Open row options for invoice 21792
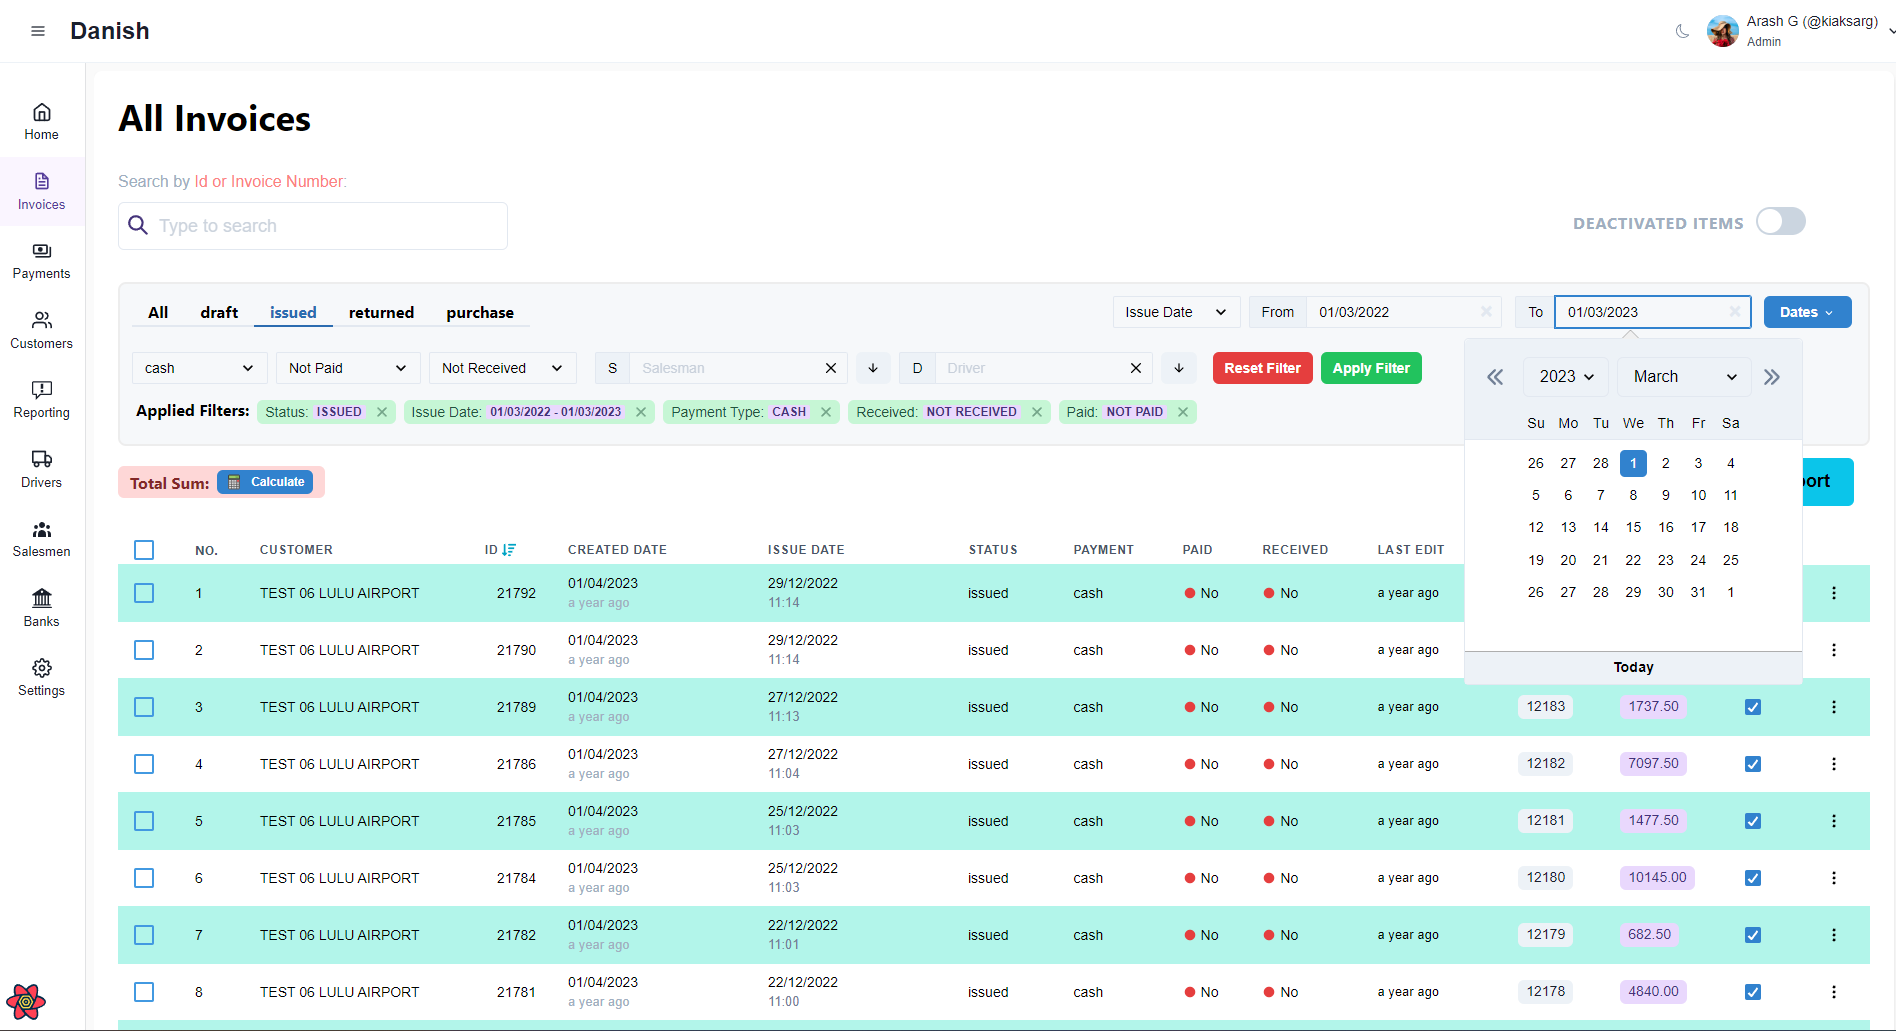This screenshot has width=1896, height=1031. (1834, 593)
